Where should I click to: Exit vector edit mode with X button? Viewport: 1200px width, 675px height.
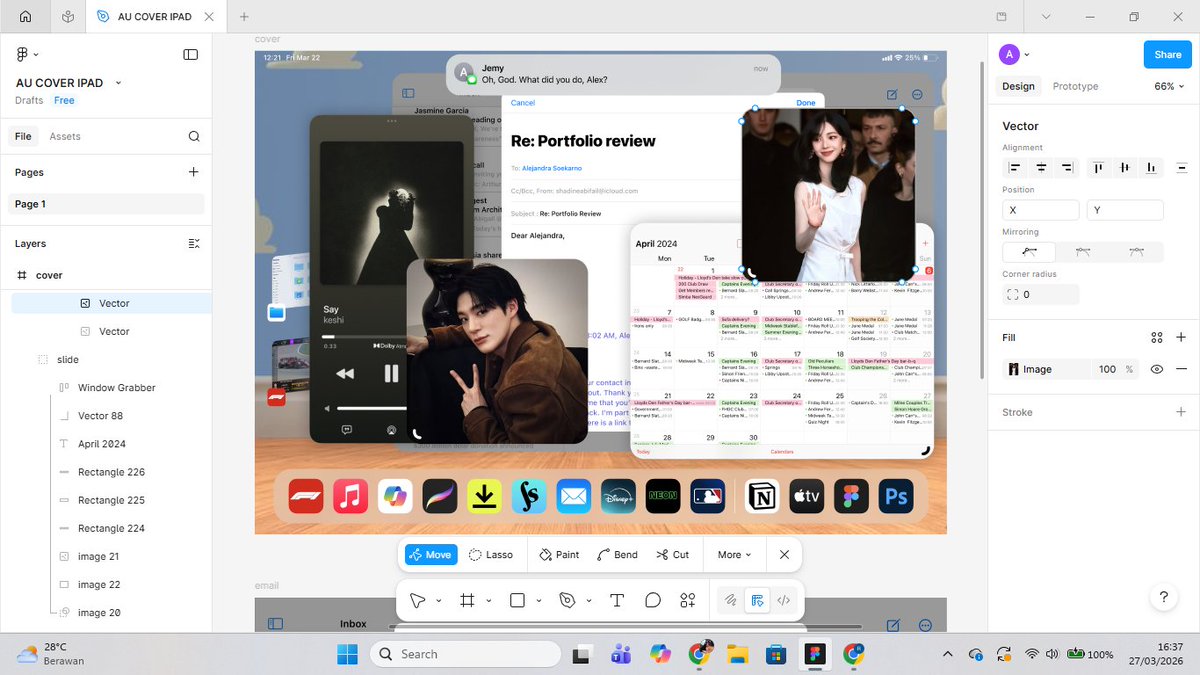(x=784, y=554)
